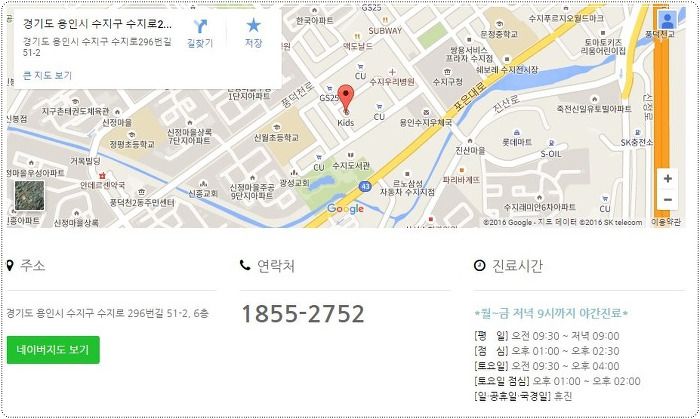Zoom out with the minus button

tap(667, 199)
